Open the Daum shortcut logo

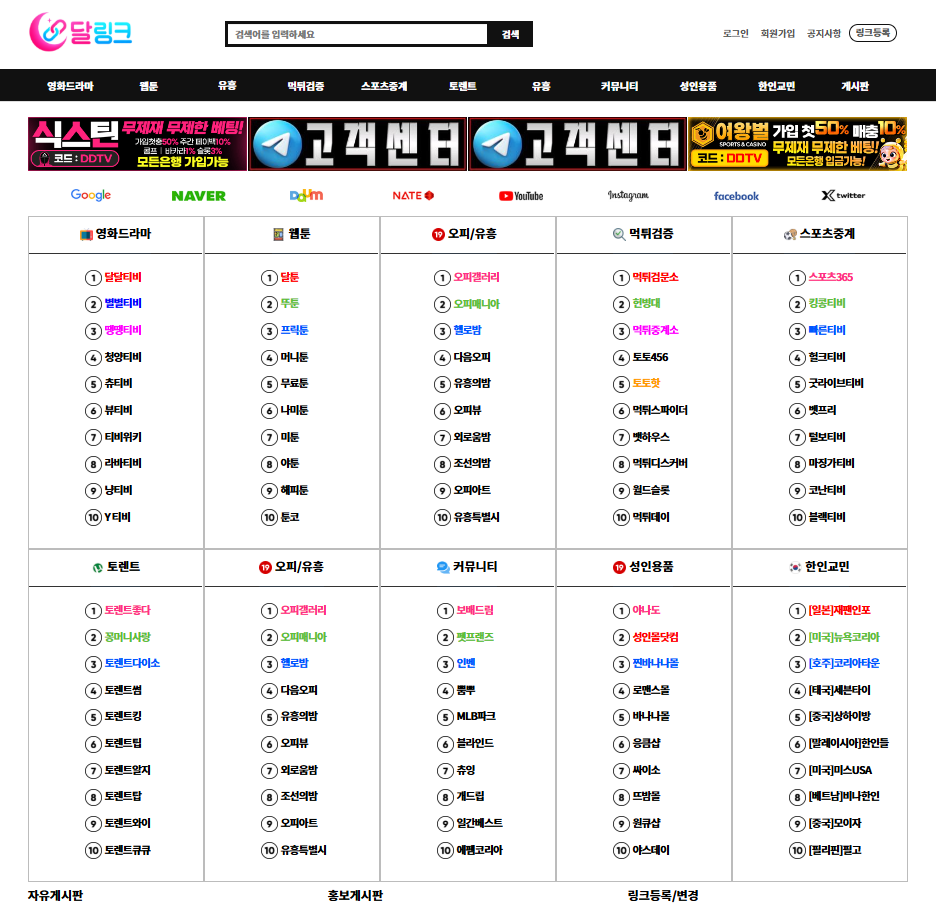pos(306,195)
